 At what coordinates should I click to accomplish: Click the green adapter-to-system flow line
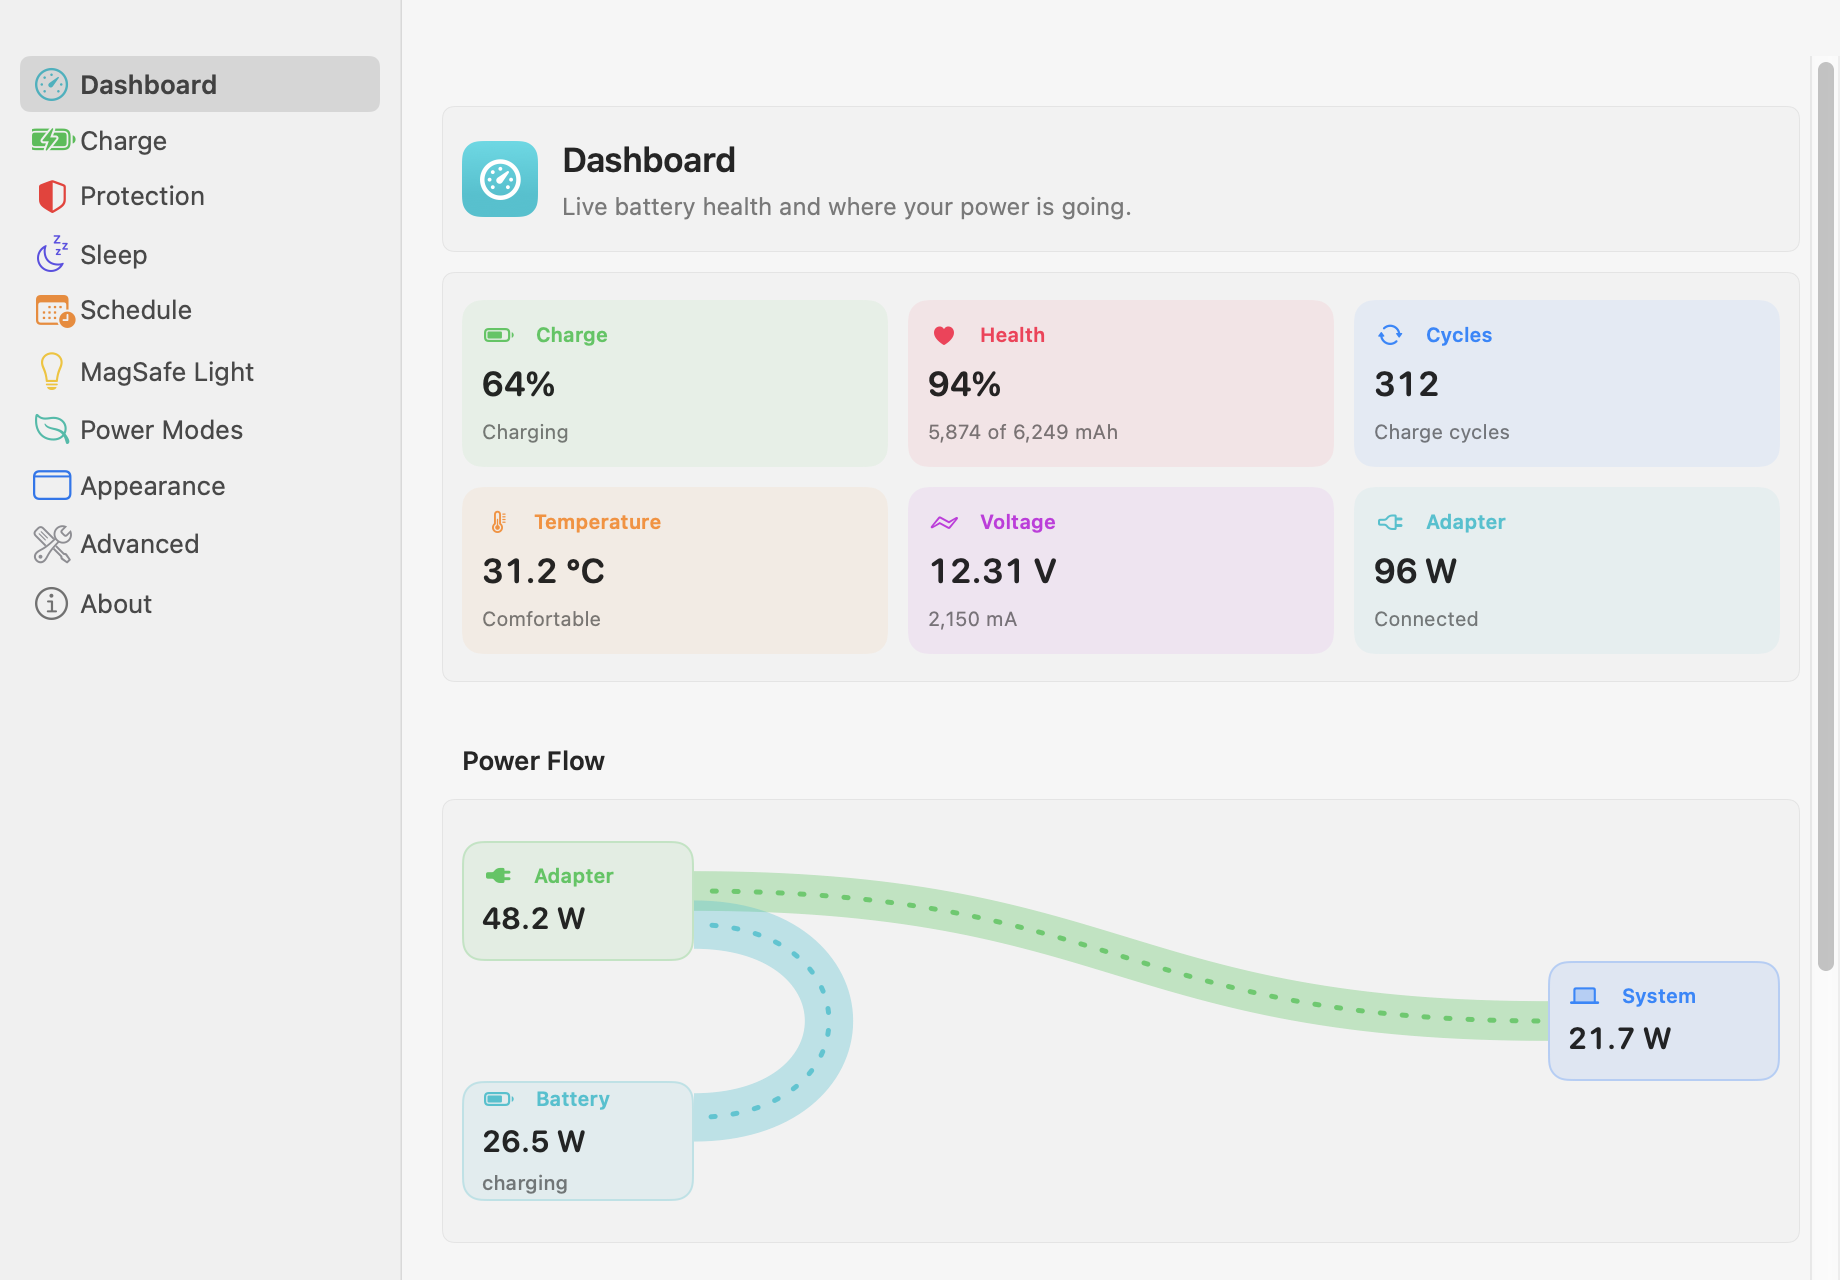1120,956
